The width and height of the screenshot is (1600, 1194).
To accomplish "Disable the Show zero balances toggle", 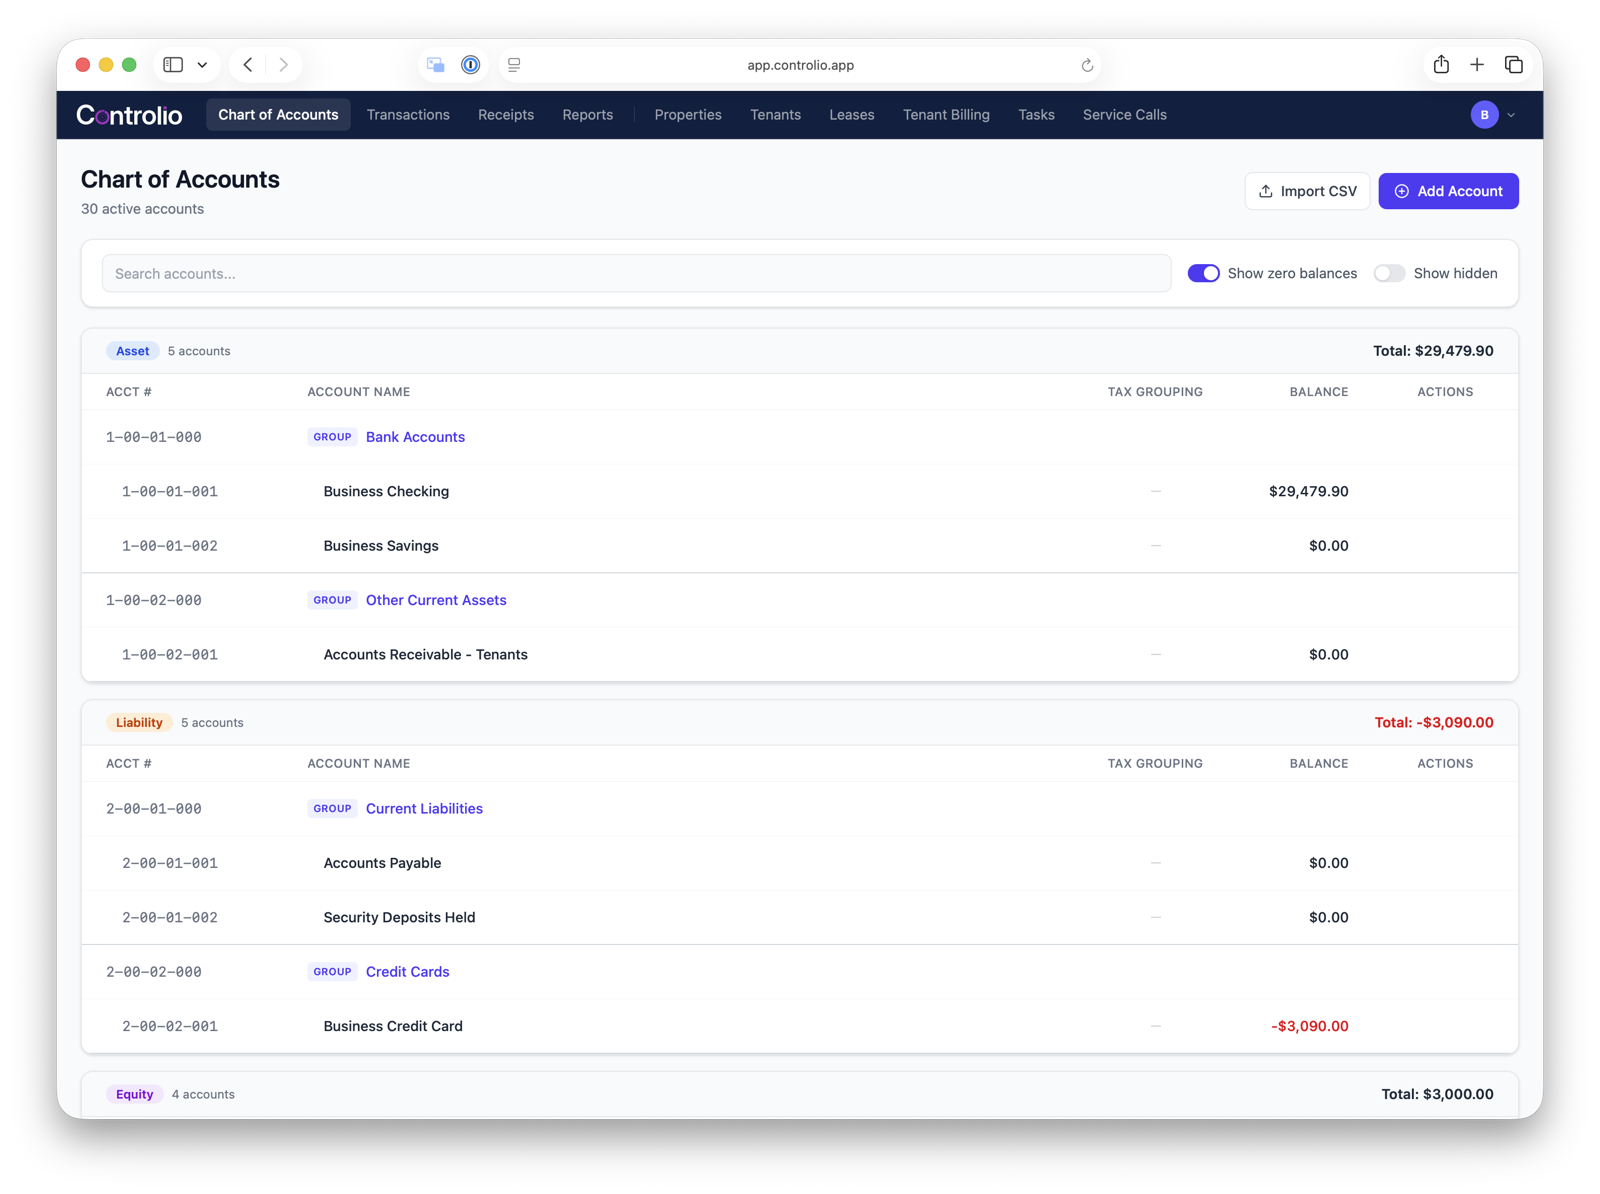I will (1203, 273).
